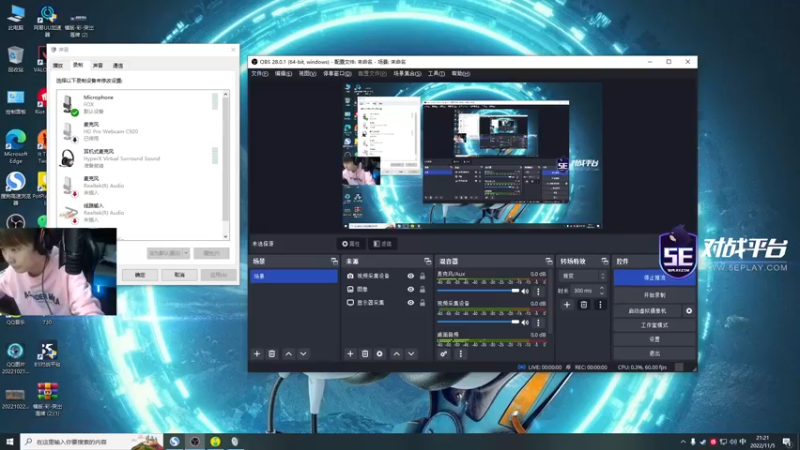The height and width of the screenshot is (450, 800).
Task: Click the OBS icon on the taskbar
Action: click(195, 441)
